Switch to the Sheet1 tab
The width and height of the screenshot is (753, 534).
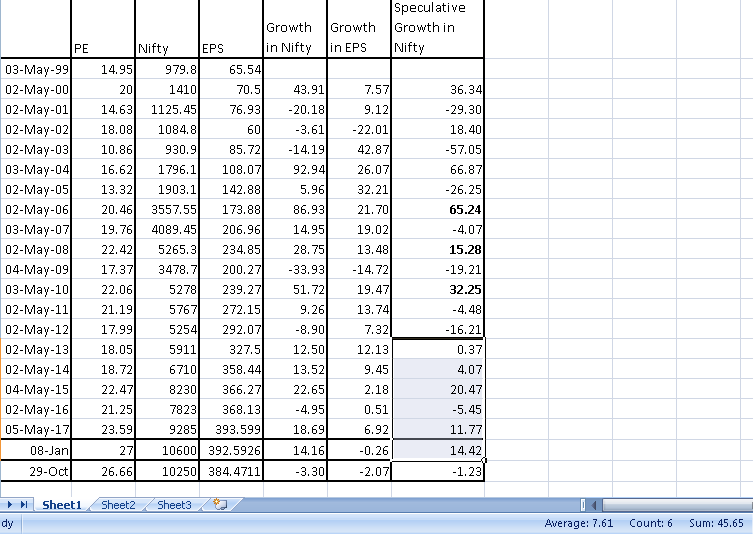click(61, 505)
